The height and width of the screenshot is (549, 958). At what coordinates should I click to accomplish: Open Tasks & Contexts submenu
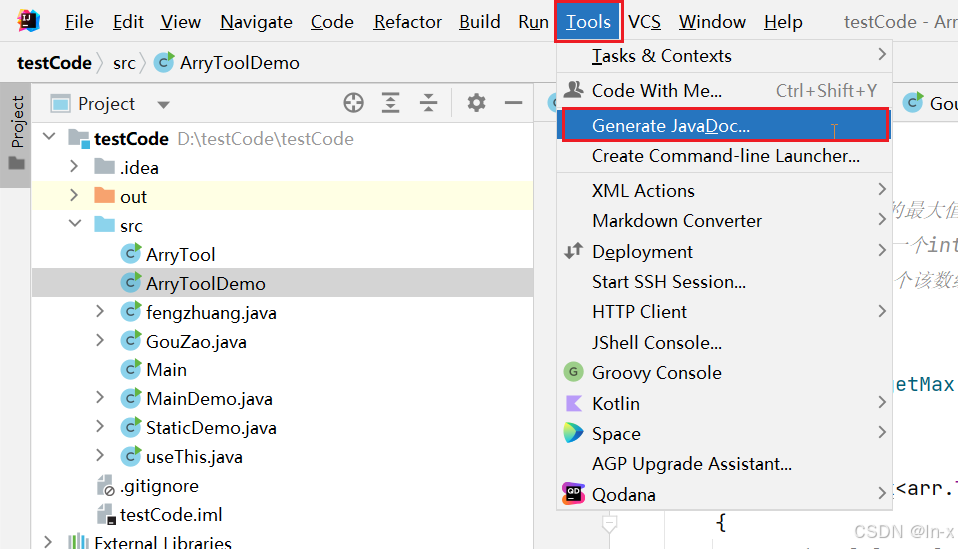click(x=725, y=56)
